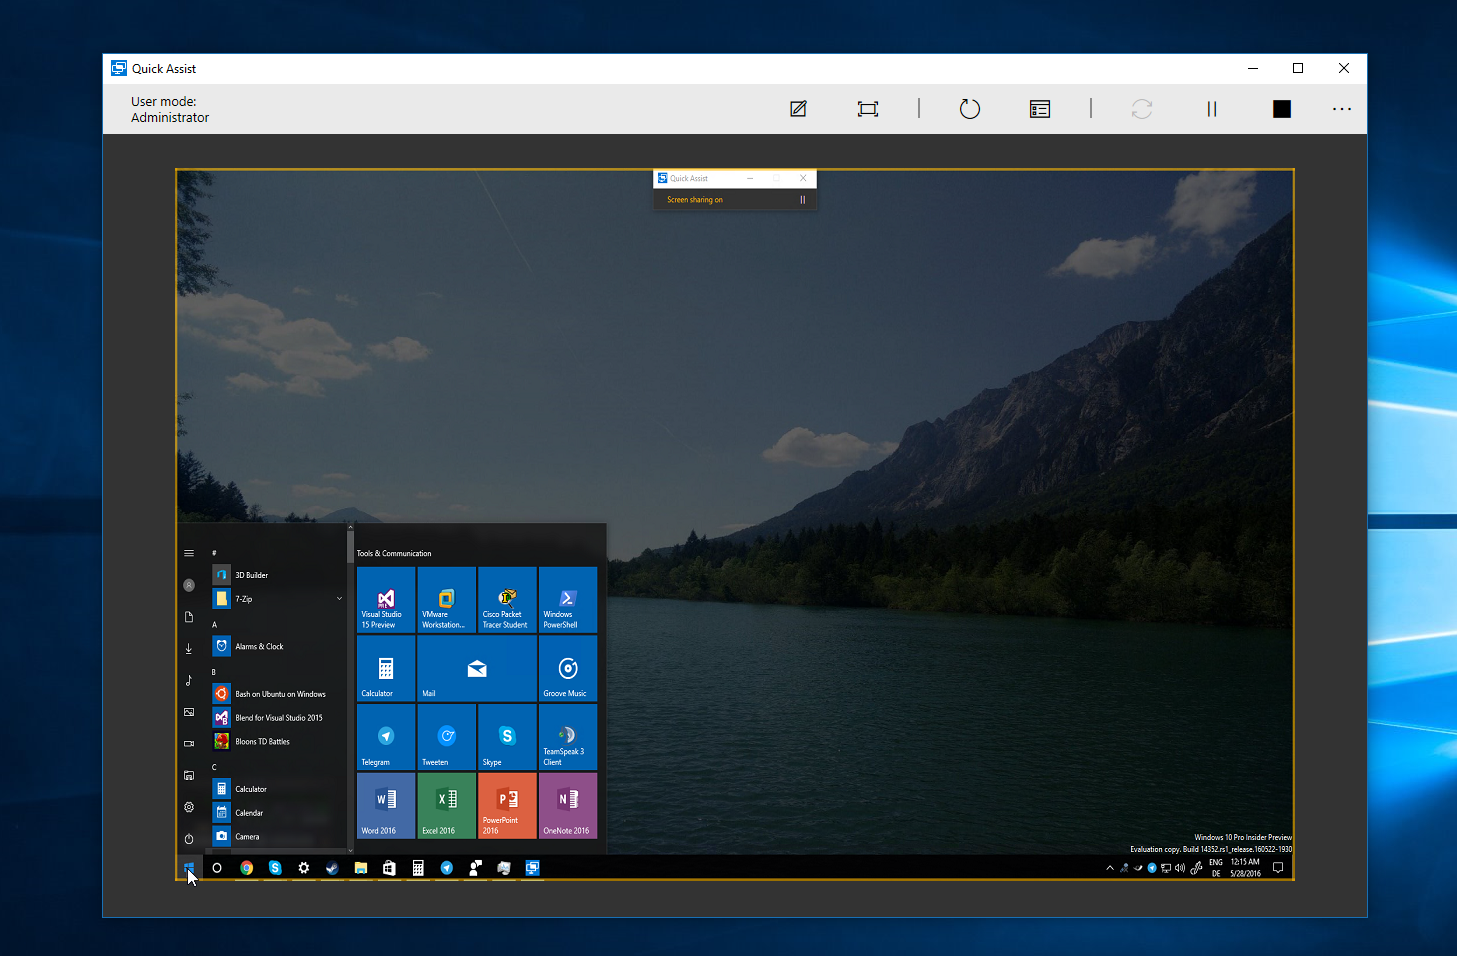Open the Windows PowerShell tile
This screenshot has width=1457, height=956.
pyautogui.click(x=568, y=600)
